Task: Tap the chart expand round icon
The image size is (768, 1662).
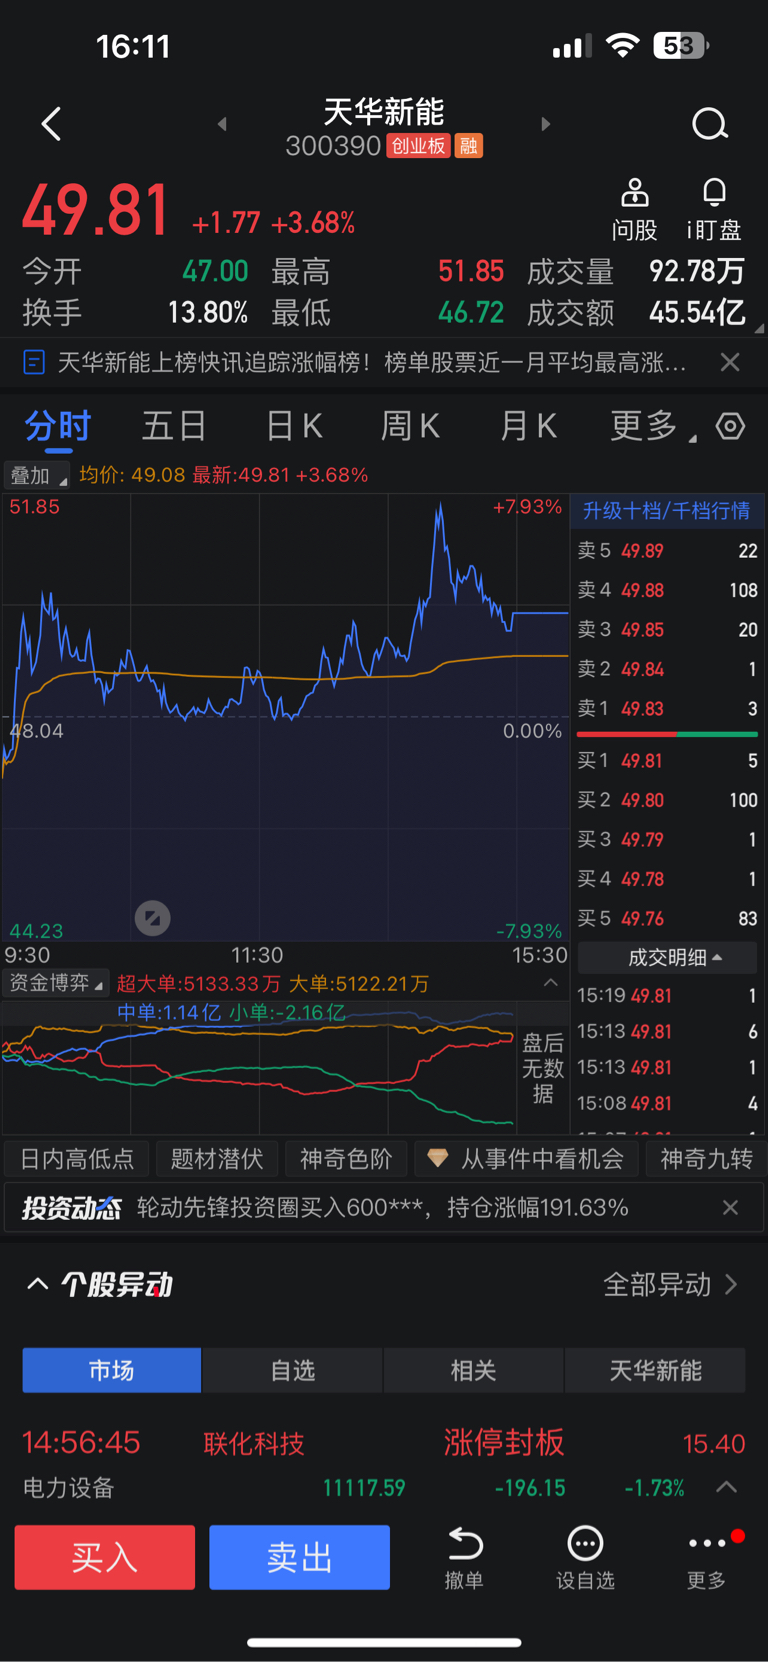Action: tap(153, 918)
